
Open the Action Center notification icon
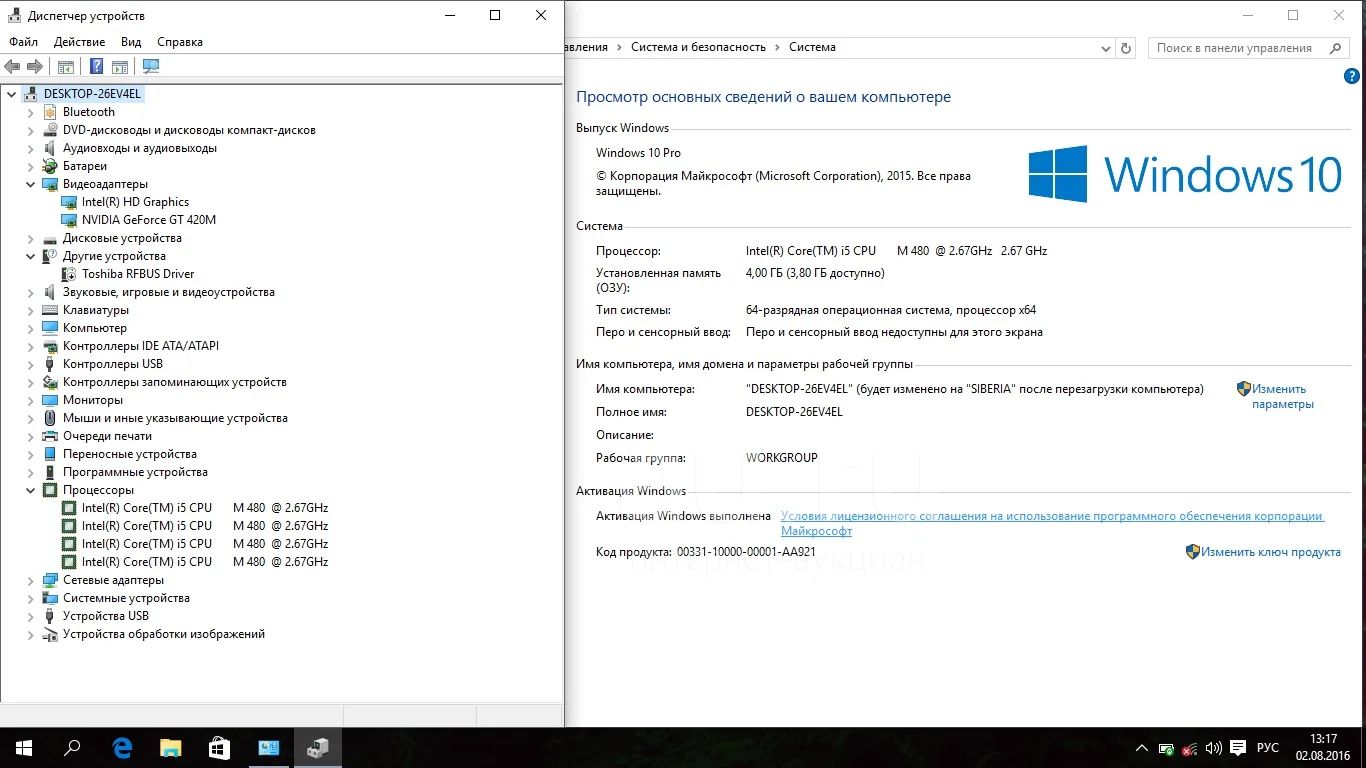1238,748
